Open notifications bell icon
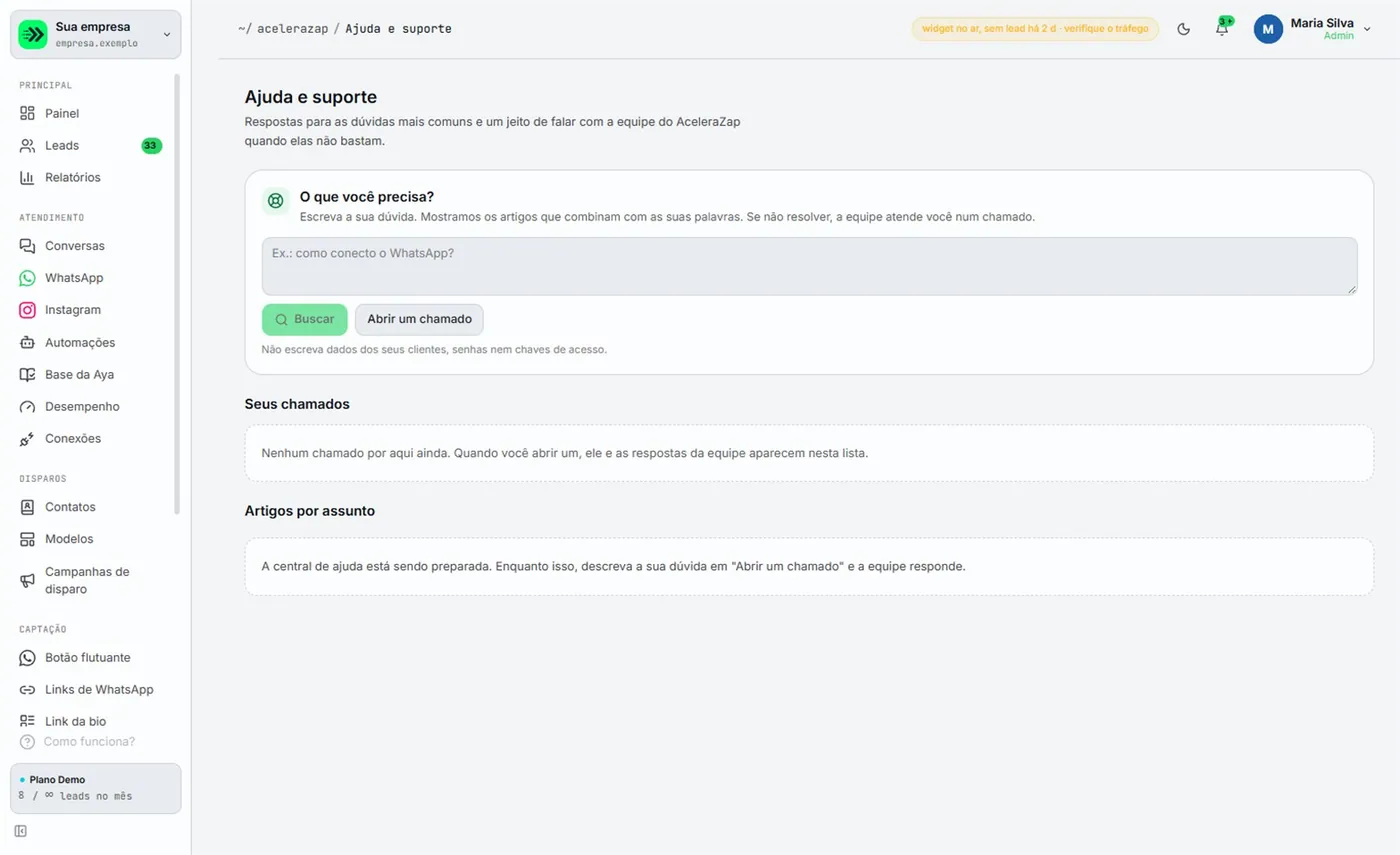1400x855 pixels. pos(1221,29)
